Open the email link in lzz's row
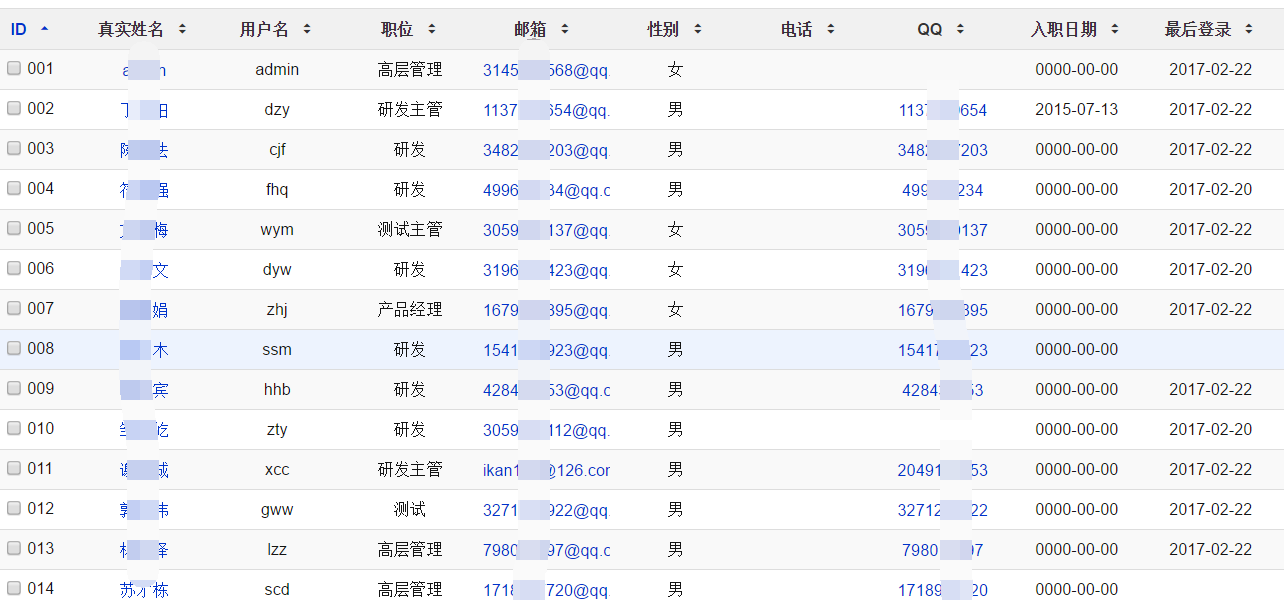Screen dimensions: 1284x605 [546, 550]
